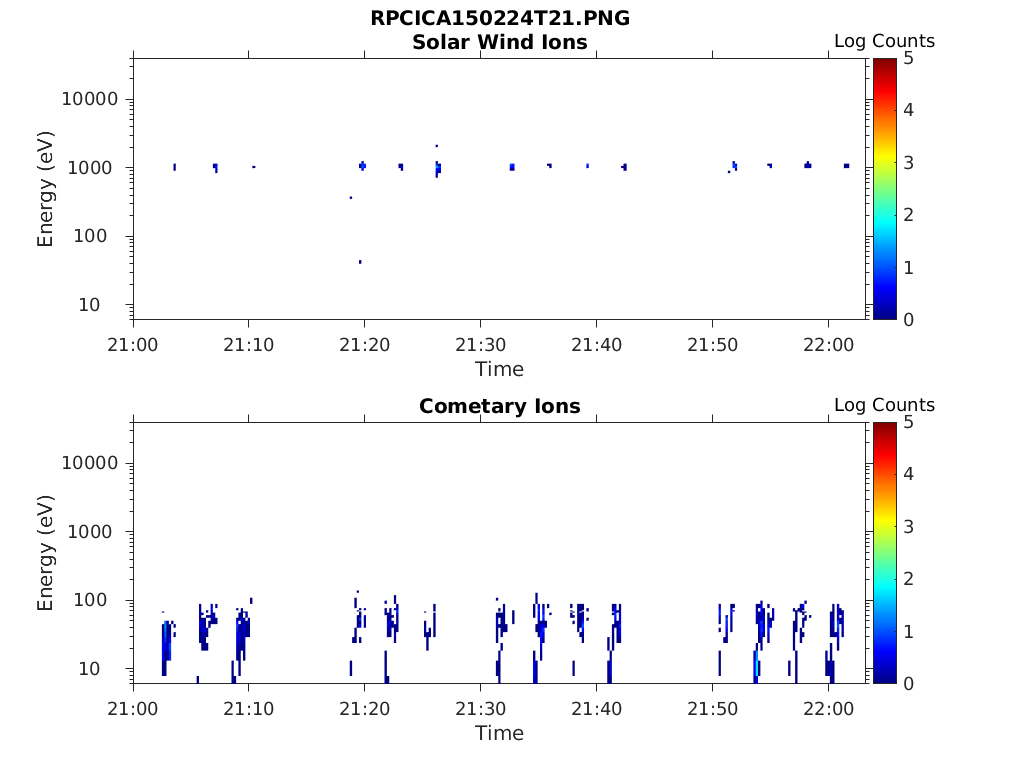
Task: Click the 1000 energy label on bottom plot
Action: 90,532
